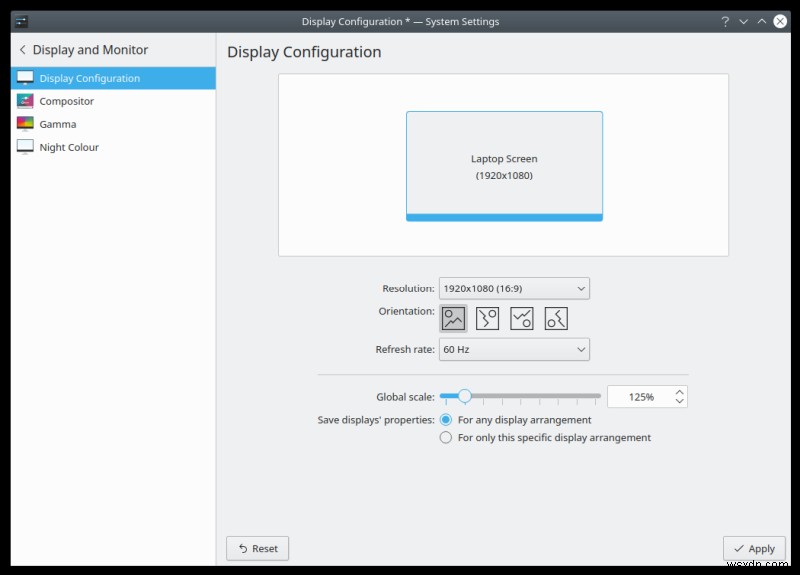The image size is (800, 575).
Task: Click the Global scale slider track
Action: click(540, 396)
